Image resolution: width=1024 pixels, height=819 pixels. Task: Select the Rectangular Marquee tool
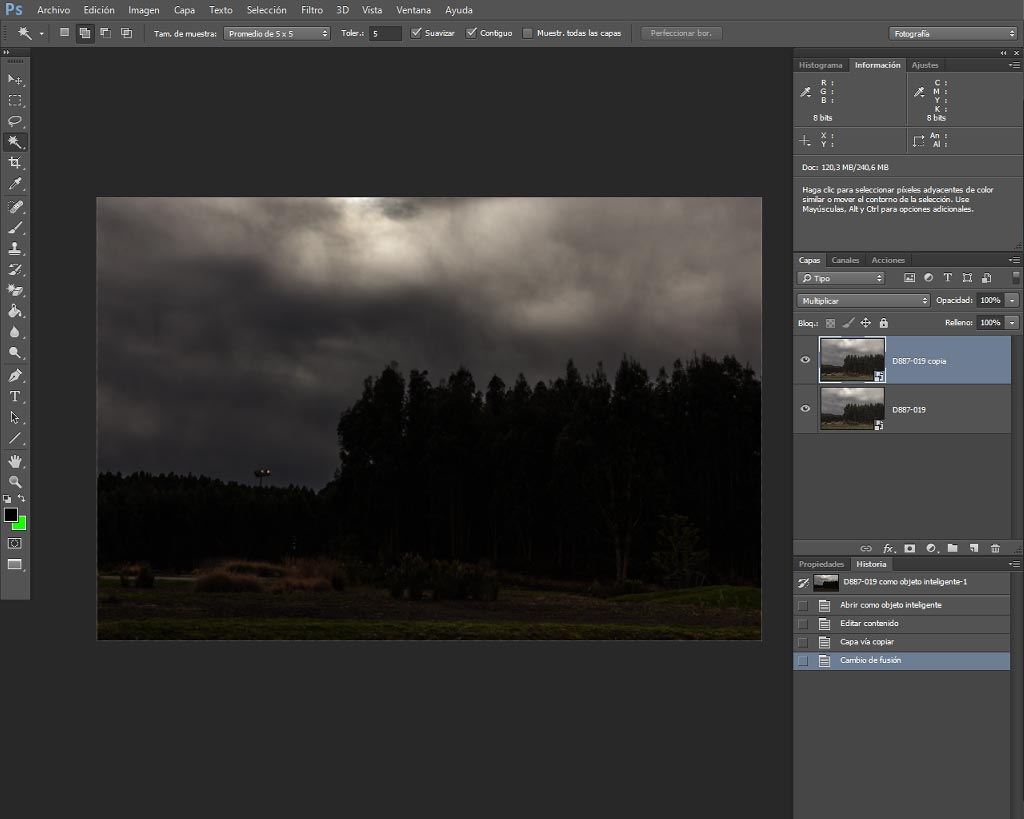coord(15,101)
